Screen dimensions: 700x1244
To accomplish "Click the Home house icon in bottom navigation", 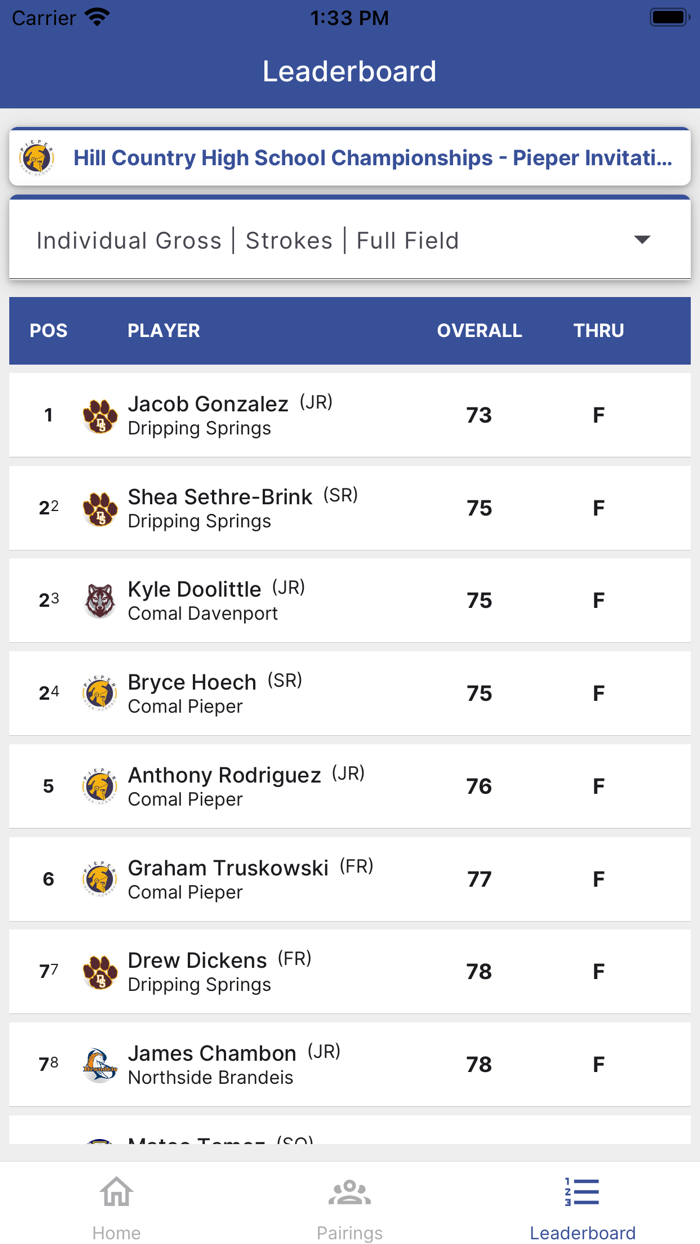I will tap(116, 1192).
